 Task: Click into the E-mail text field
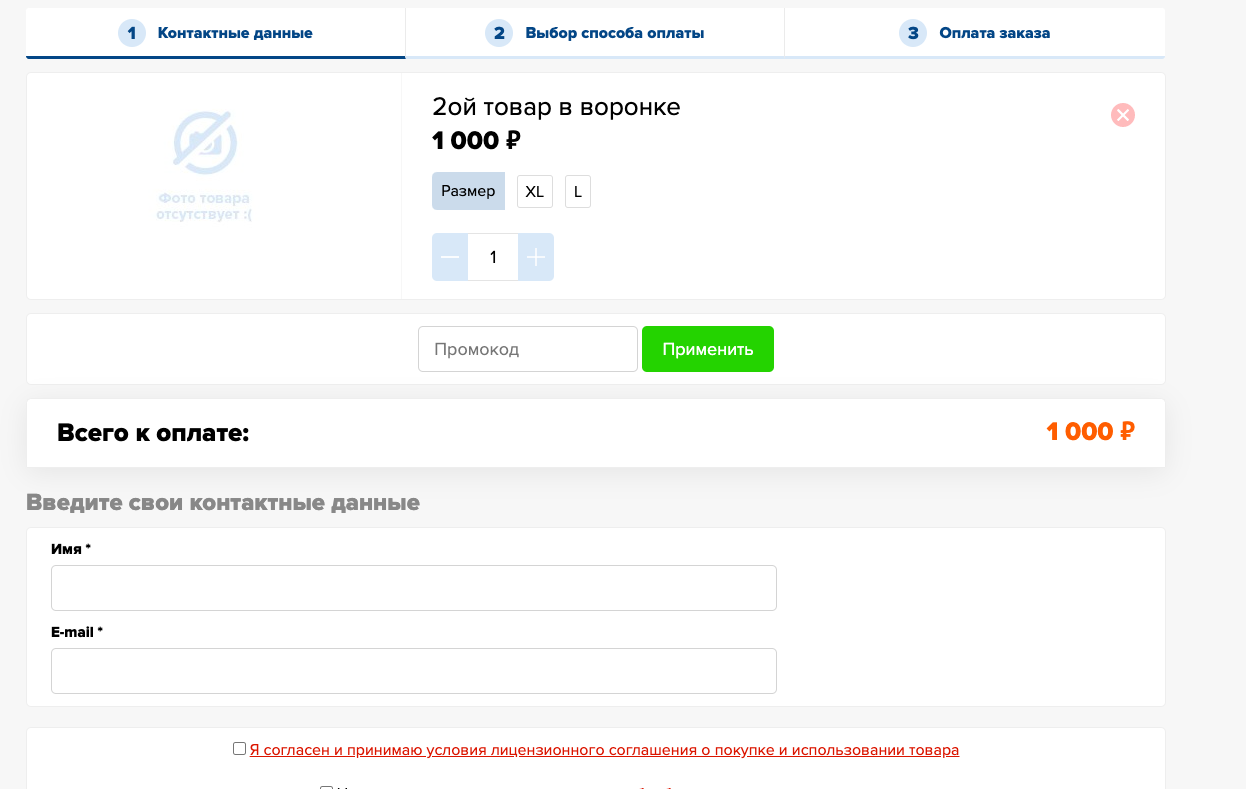tap(413, 671)
